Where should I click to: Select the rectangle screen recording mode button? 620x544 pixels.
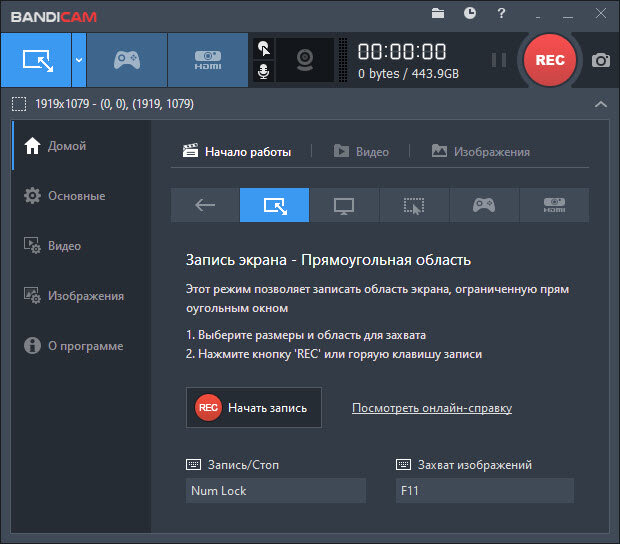(36, 60)
